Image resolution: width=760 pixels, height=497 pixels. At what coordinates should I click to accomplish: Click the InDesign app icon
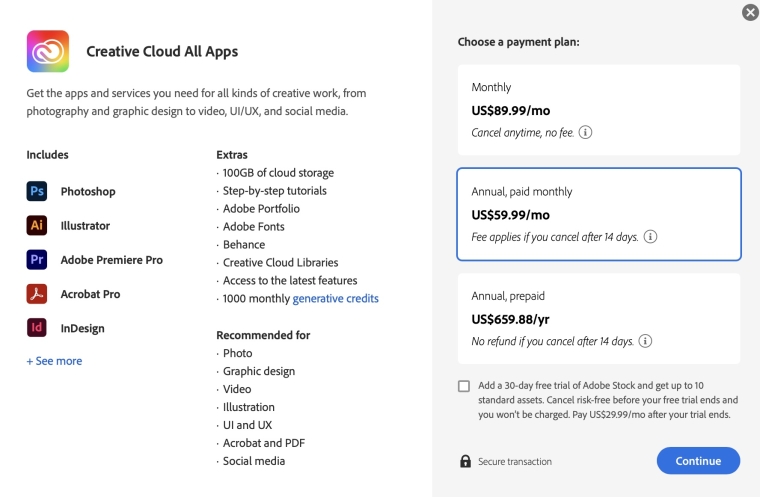[37, 328]
